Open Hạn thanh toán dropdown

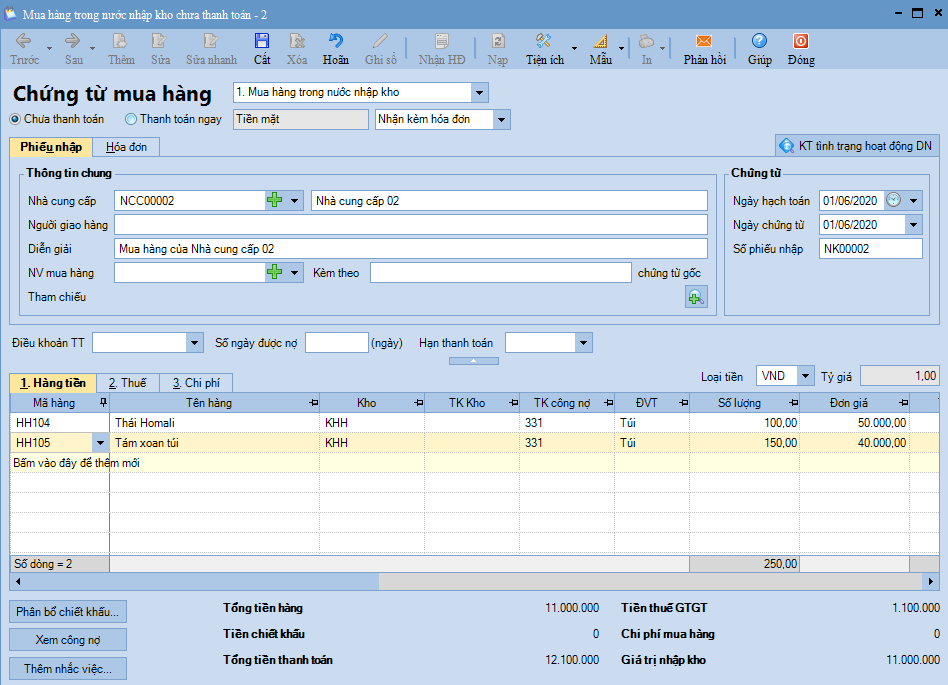(x=583, y=343)
